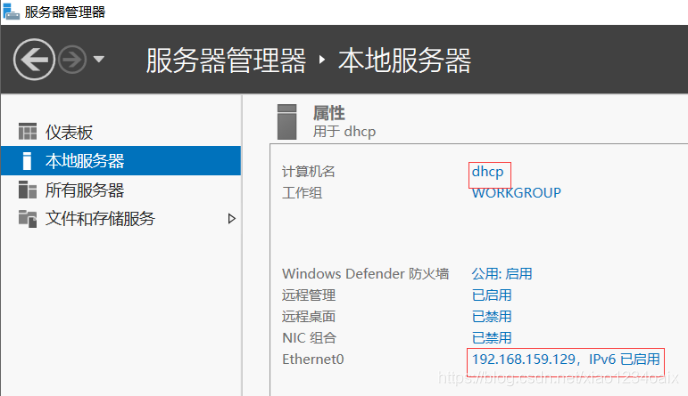
Task: Click the Server Manager title bar icon
Action: 11,11
